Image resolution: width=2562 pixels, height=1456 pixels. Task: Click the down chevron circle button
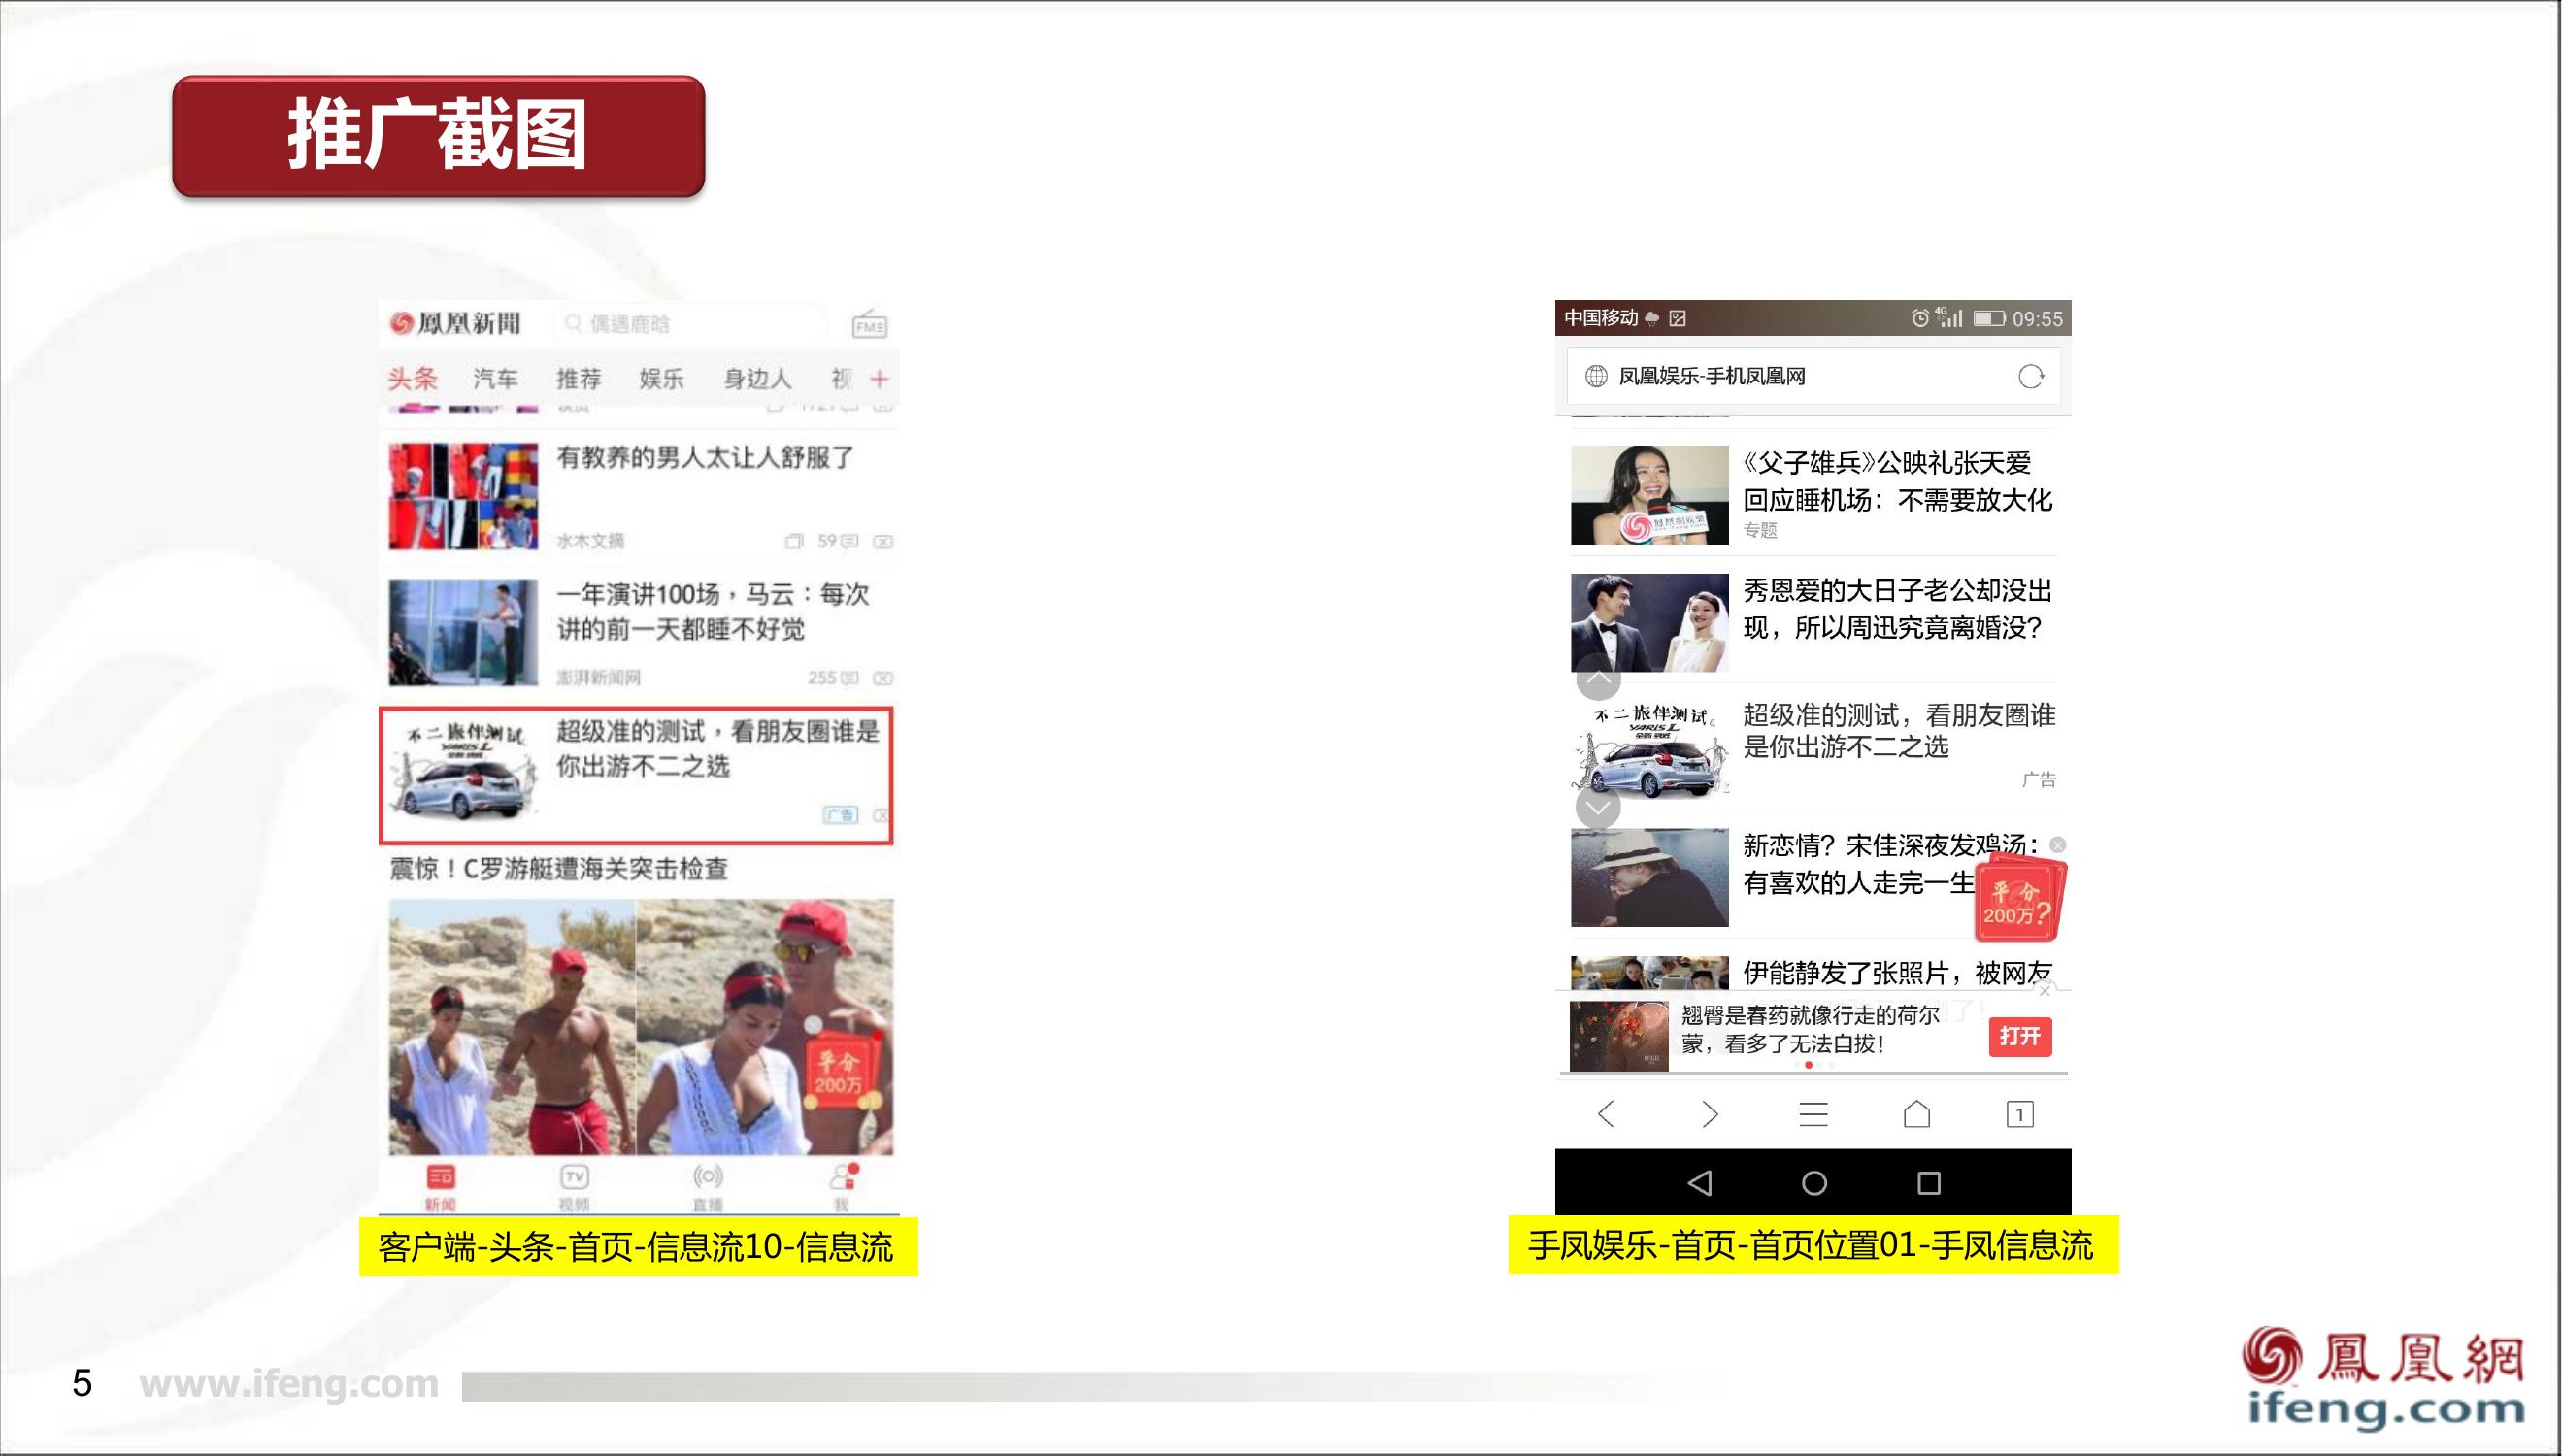tap(1598, 807)
